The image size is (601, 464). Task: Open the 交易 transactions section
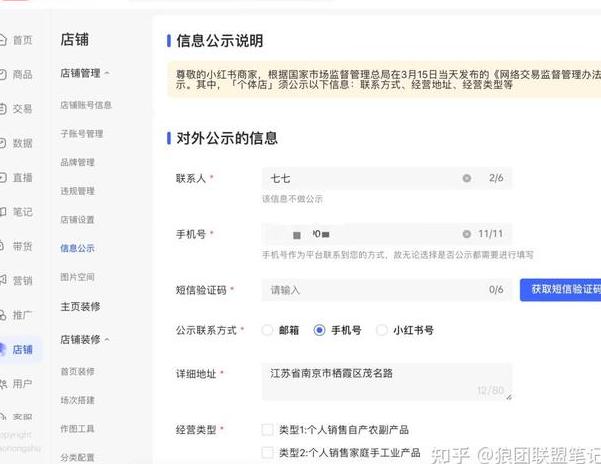tap(17, 108)
